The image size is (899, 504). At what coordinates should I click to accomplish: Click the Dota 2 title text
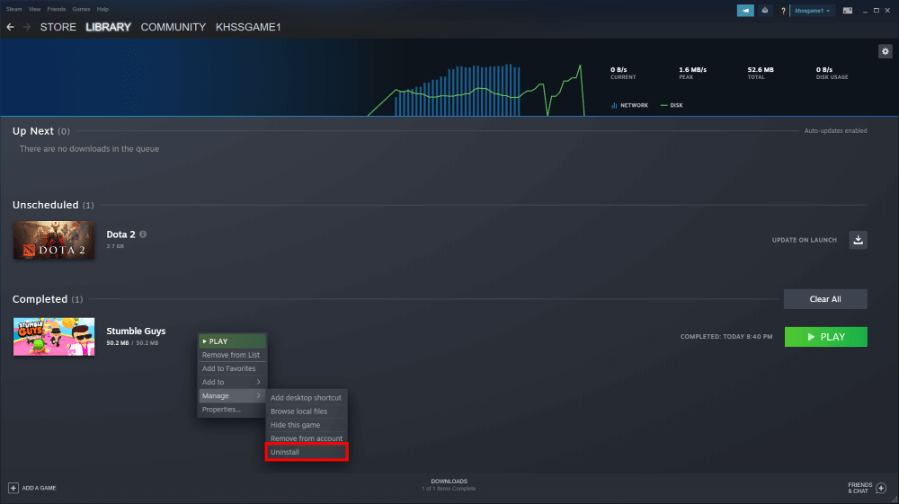click(x=121, y=234)
